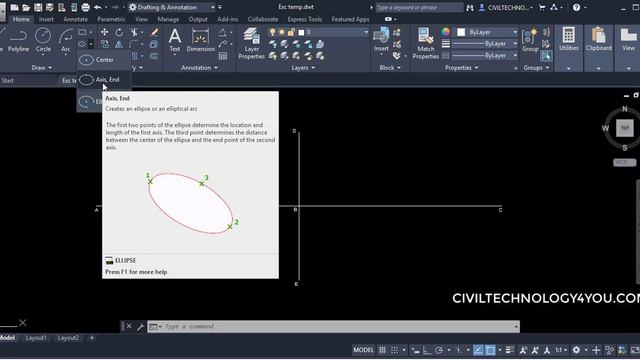Click the Save icon in quick access toolbar
The width and height of the screenshot is (640, 360).
click(x=38, y=7)
